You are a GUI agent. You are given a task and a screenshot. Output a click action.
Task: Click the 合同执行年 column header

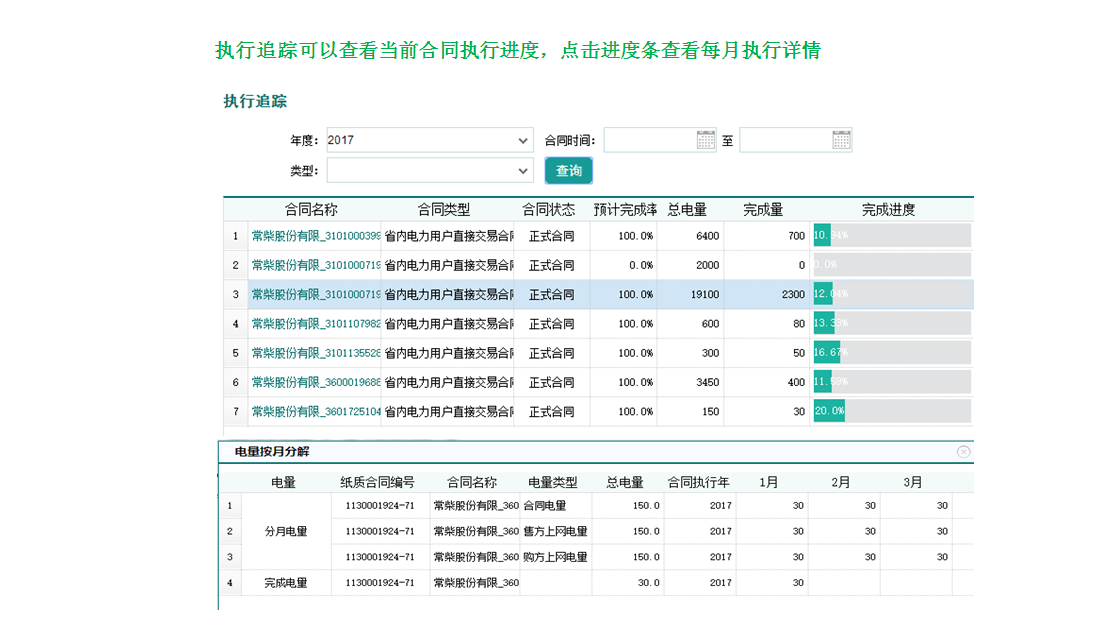pos(699,482)
